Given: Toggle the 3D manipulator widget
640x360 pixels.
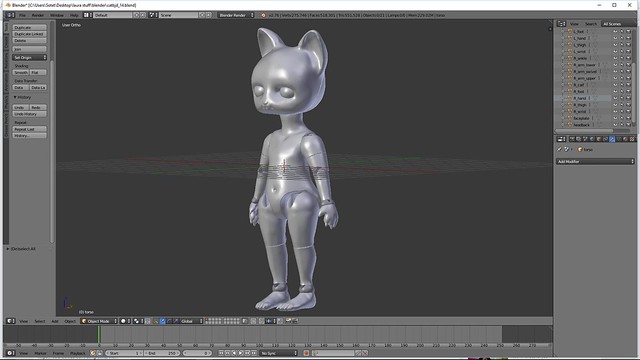Looking at the screenshot, I should 155,321.
